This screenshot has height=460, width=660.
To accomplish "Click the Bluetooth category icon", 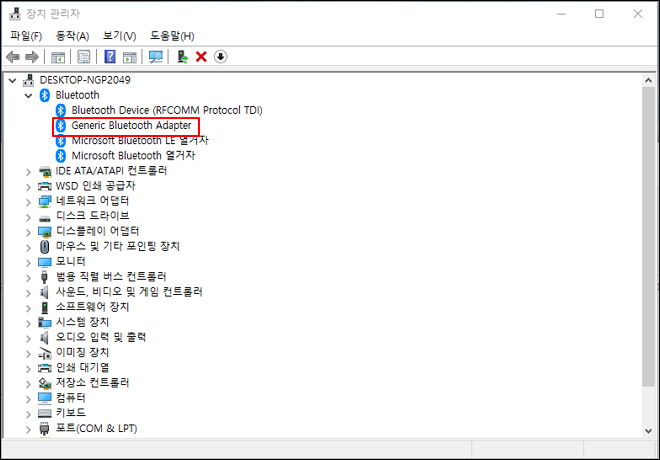I will (x=45, y=95).
